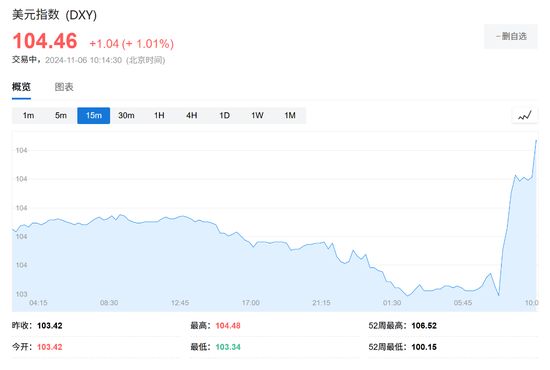Select the 15m interval

pyautogui.click(x=94, y=115)
